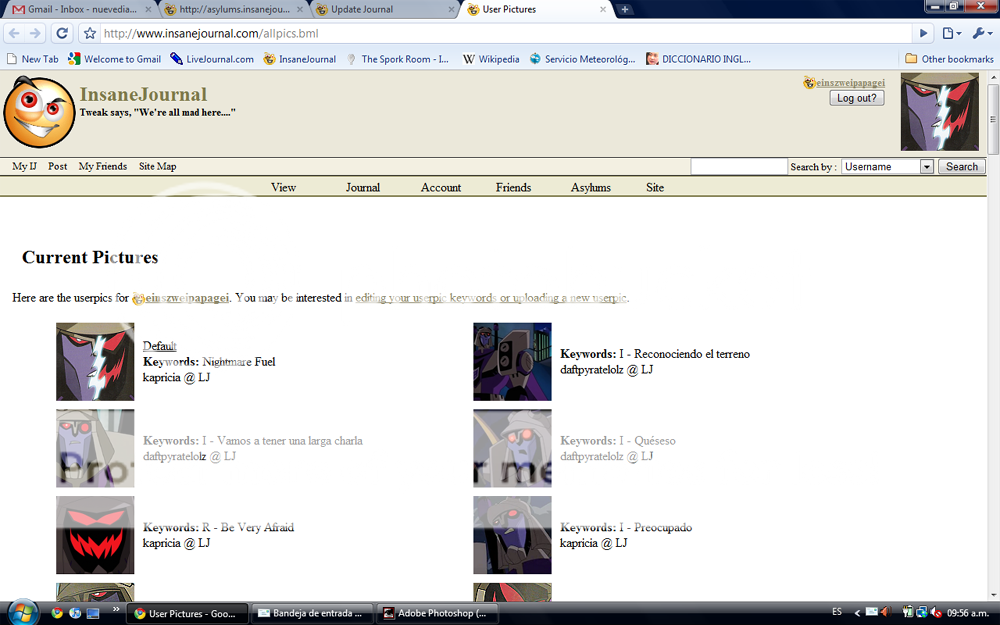
Task: Click the Log out? button
Action: click(x=856, y=98)
